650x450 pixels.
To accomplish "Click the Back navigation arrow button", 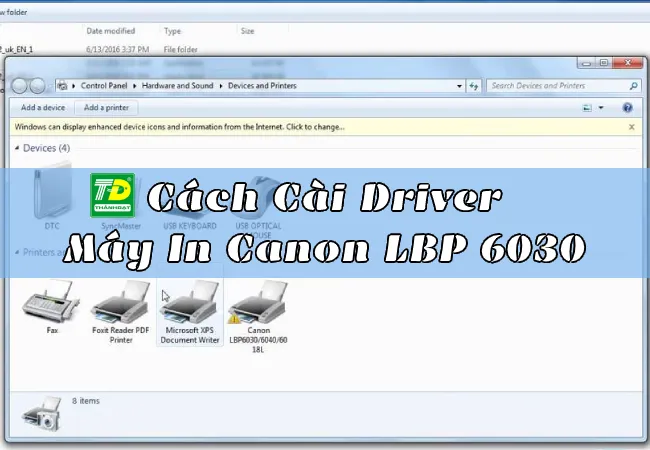I will pos(19,86).
